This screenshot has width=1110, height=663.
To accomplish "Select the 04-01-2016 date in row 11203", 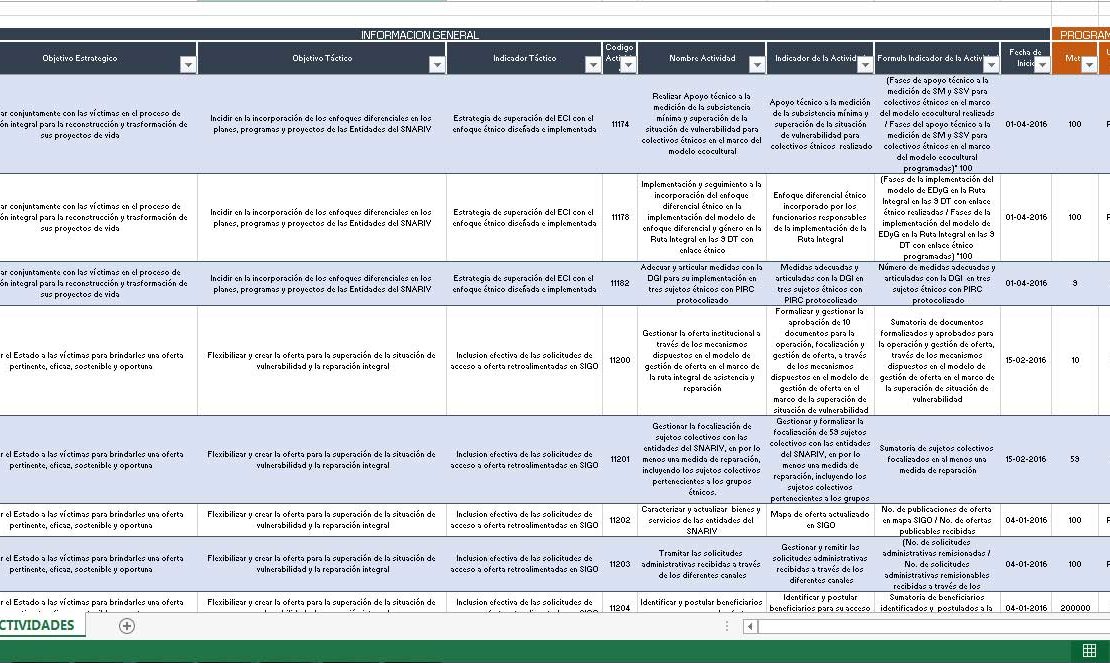I will click(x=1026, y=564).
